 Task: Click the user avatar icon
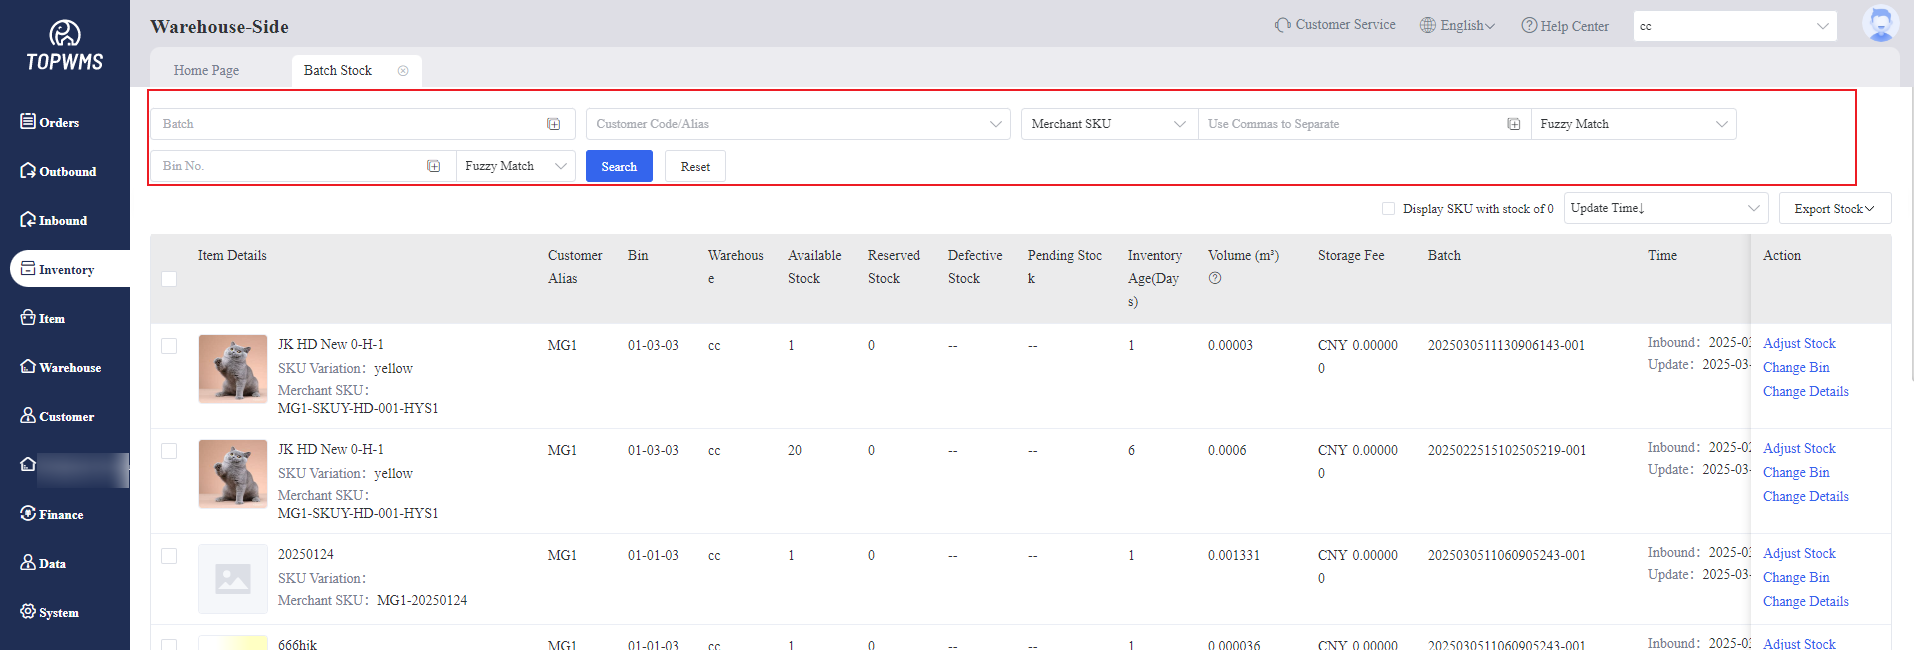(x=1880, y=24)
